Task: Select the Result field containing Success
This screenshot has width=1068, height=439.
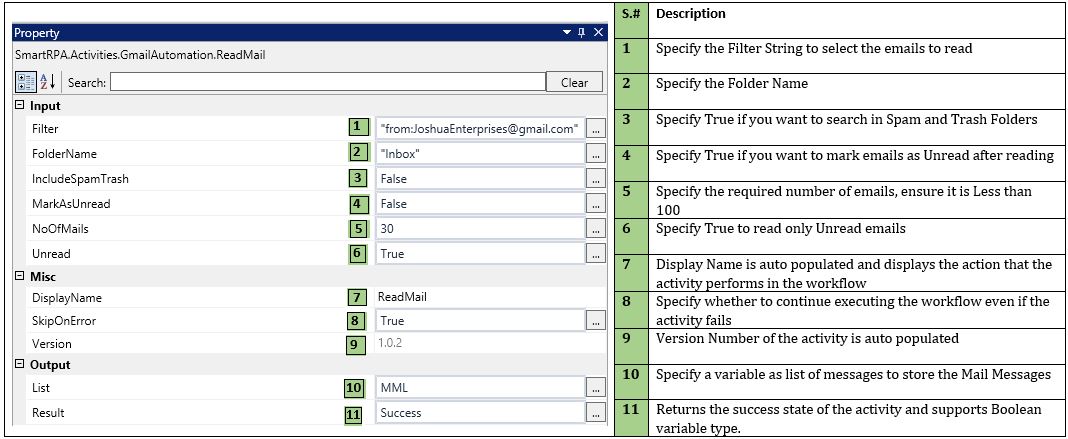Action: 480,412
